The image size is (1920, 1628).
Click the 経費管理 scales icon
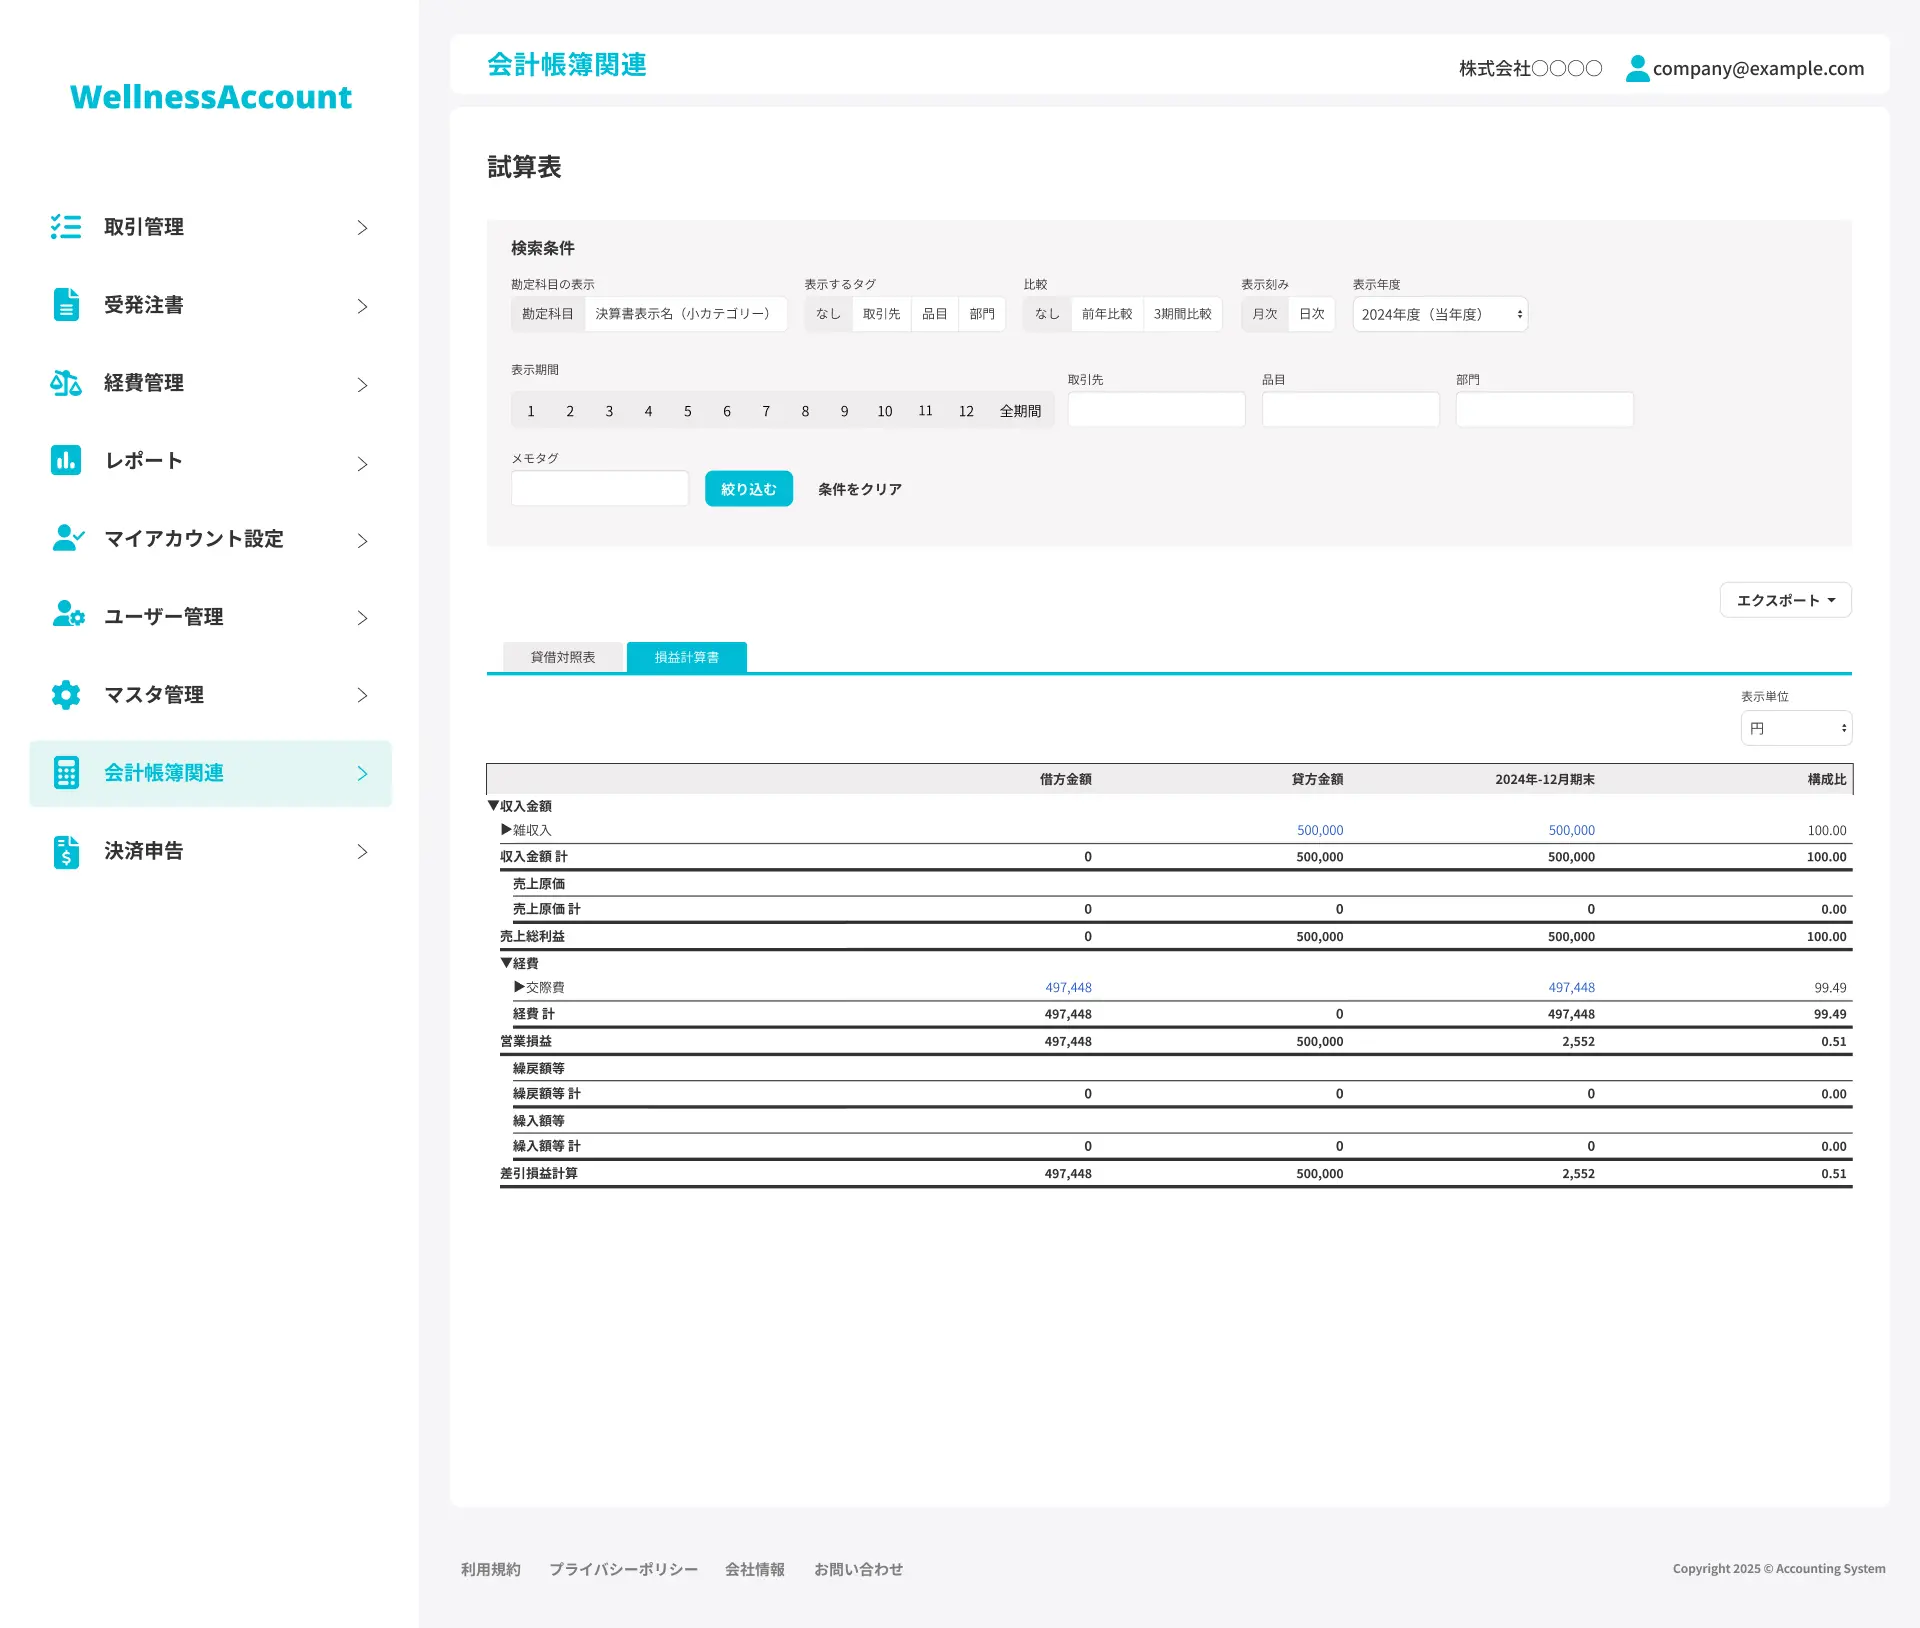tap(66, 383)
